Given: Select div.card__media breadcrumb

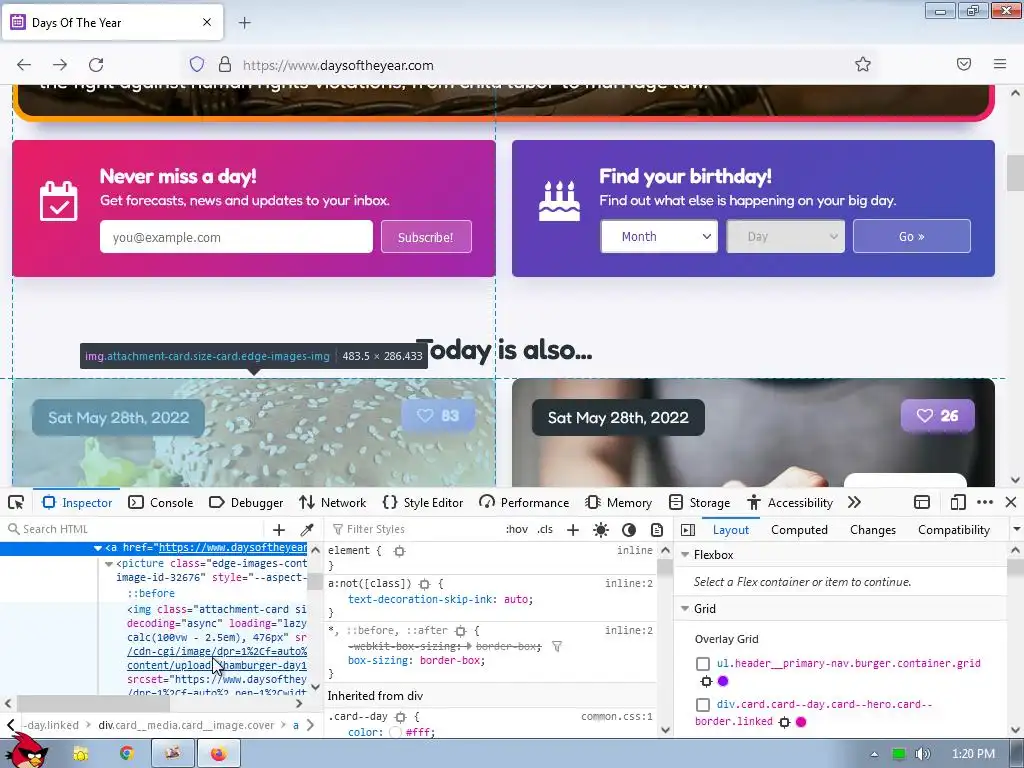Looking at the screenshot, I should click(x=186, y=725).
